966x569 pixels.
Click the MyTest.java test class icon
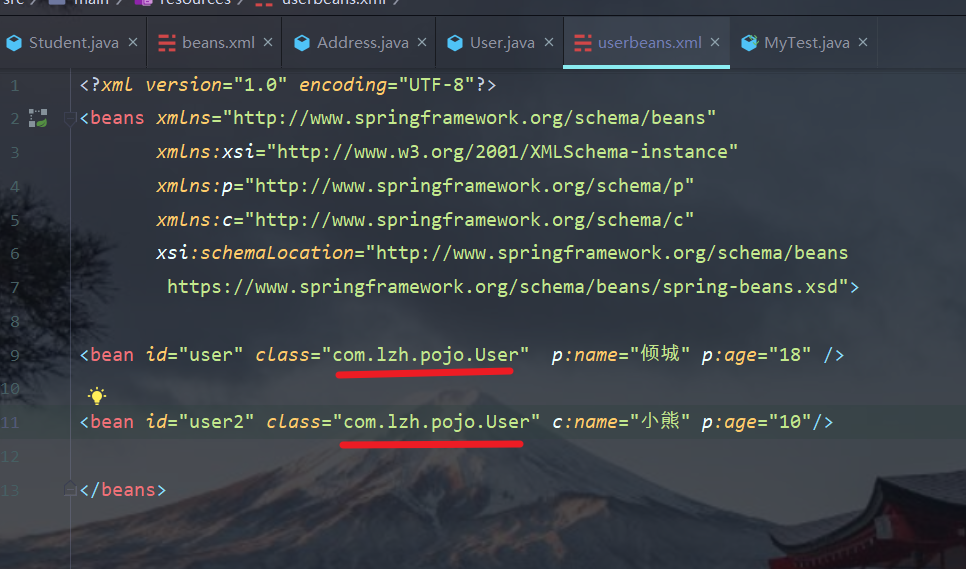749,42
